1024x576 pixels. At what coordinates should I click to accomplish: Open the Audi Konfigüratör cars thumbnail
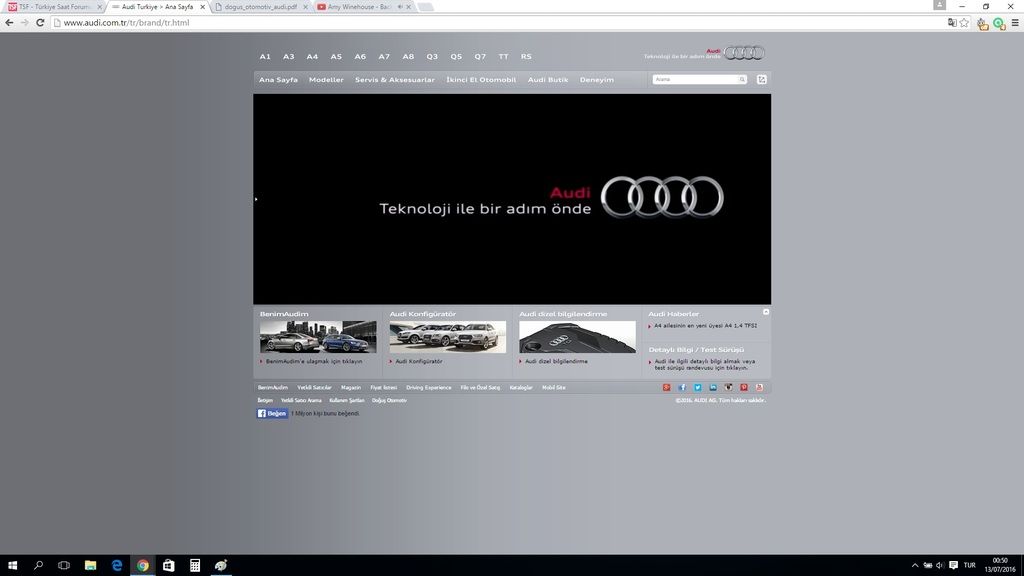[x=447, y=337]
